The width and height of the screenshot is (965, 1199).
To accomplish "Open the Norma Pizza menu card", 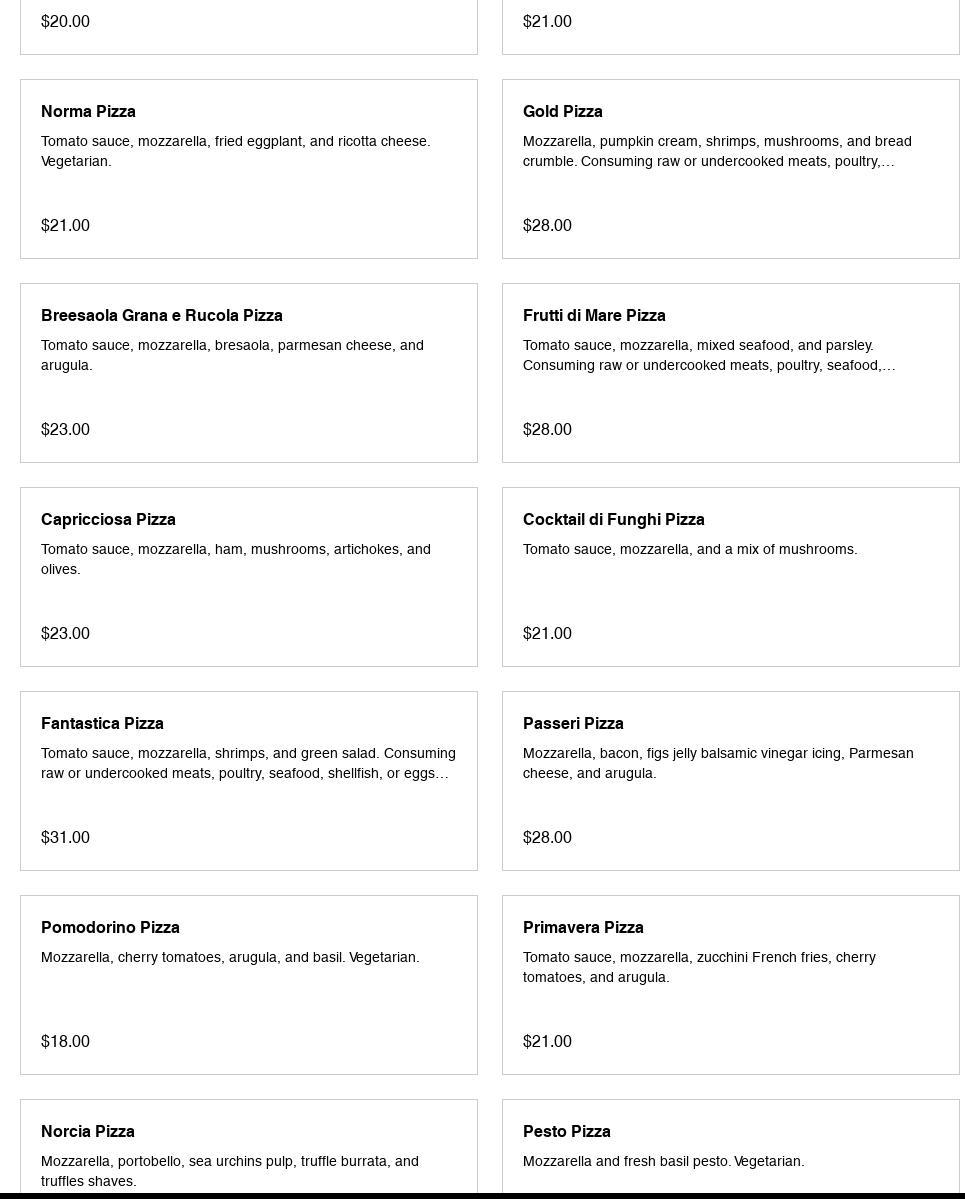I will click(248, 169).
